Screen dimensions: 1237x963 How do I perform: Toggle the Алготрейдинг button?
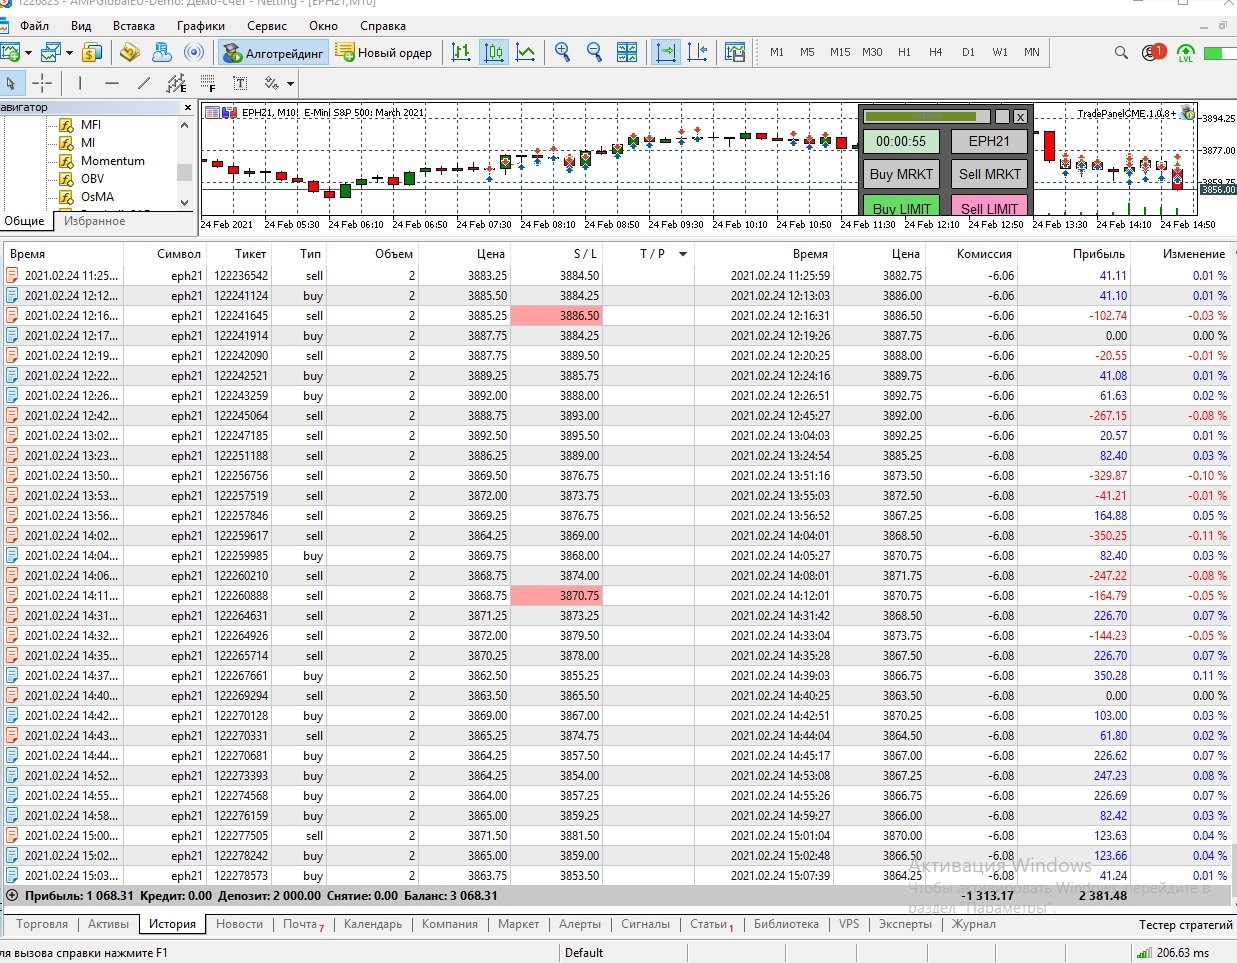pyautogui.click(x=274, y=53)
